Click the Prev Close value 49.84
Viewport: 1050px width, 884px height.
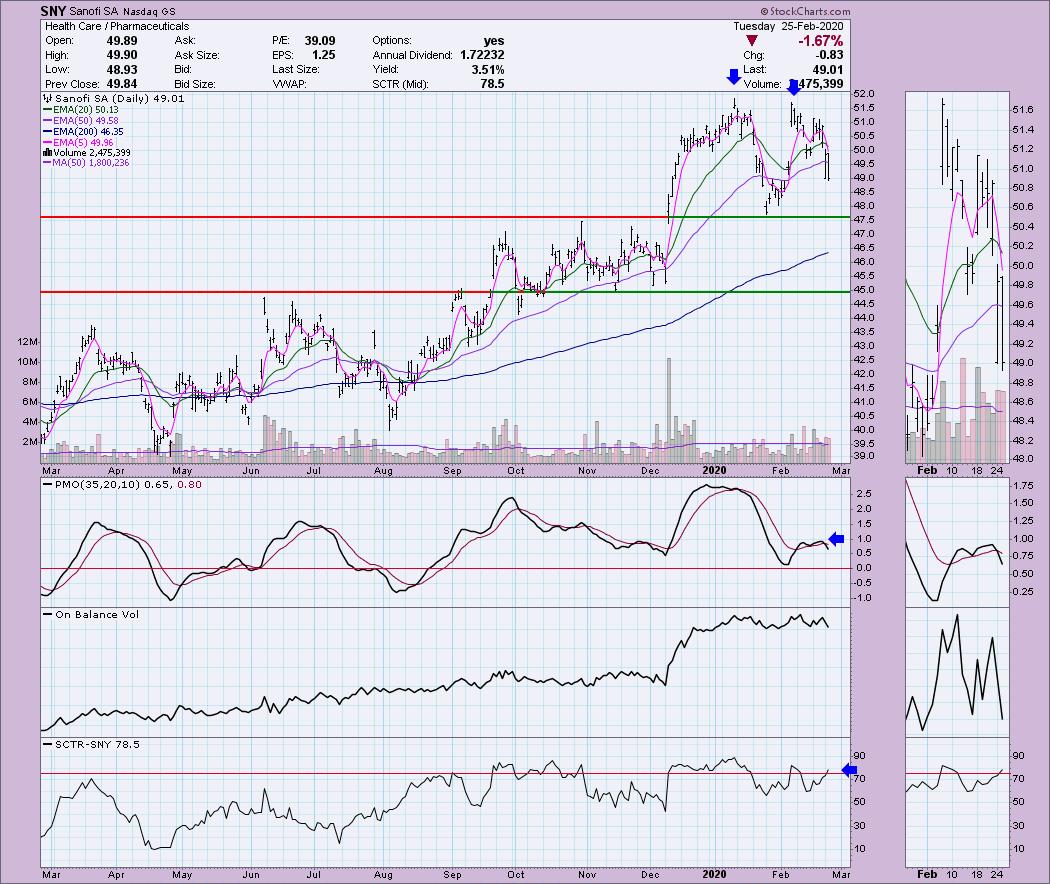[x=122, y=84]
